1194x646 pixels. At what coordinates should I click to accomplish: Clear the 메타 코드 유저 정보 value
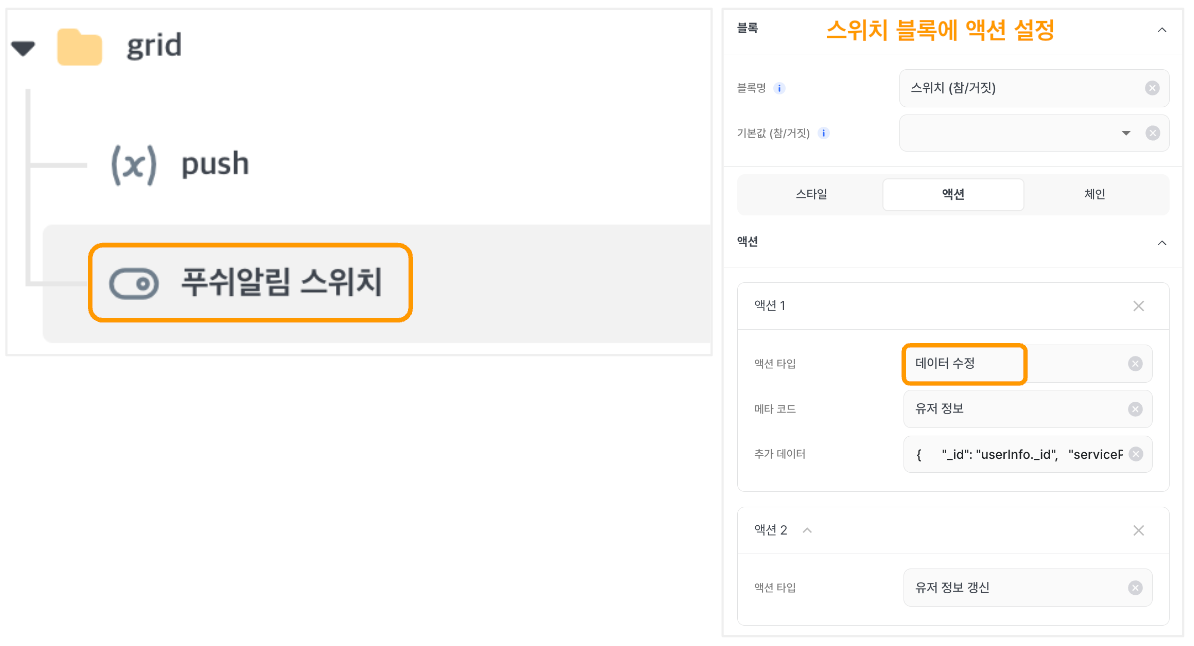(x=1135, y=409)
